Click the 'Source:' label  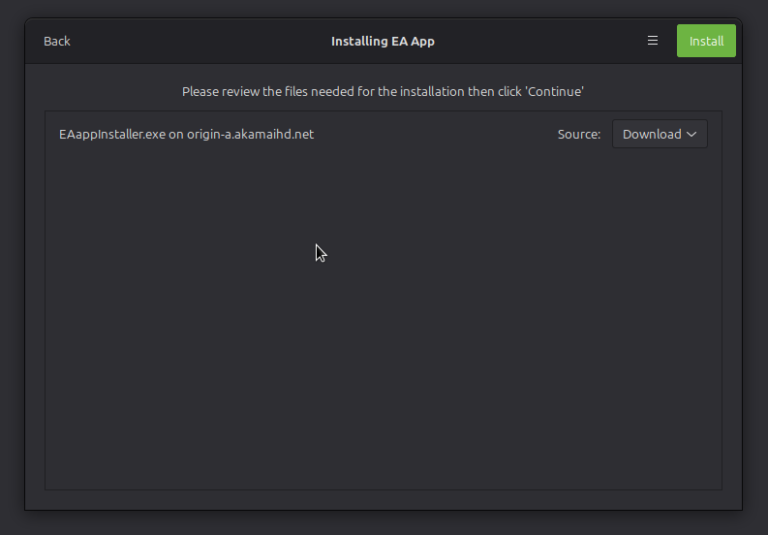[x=579, y=134]
